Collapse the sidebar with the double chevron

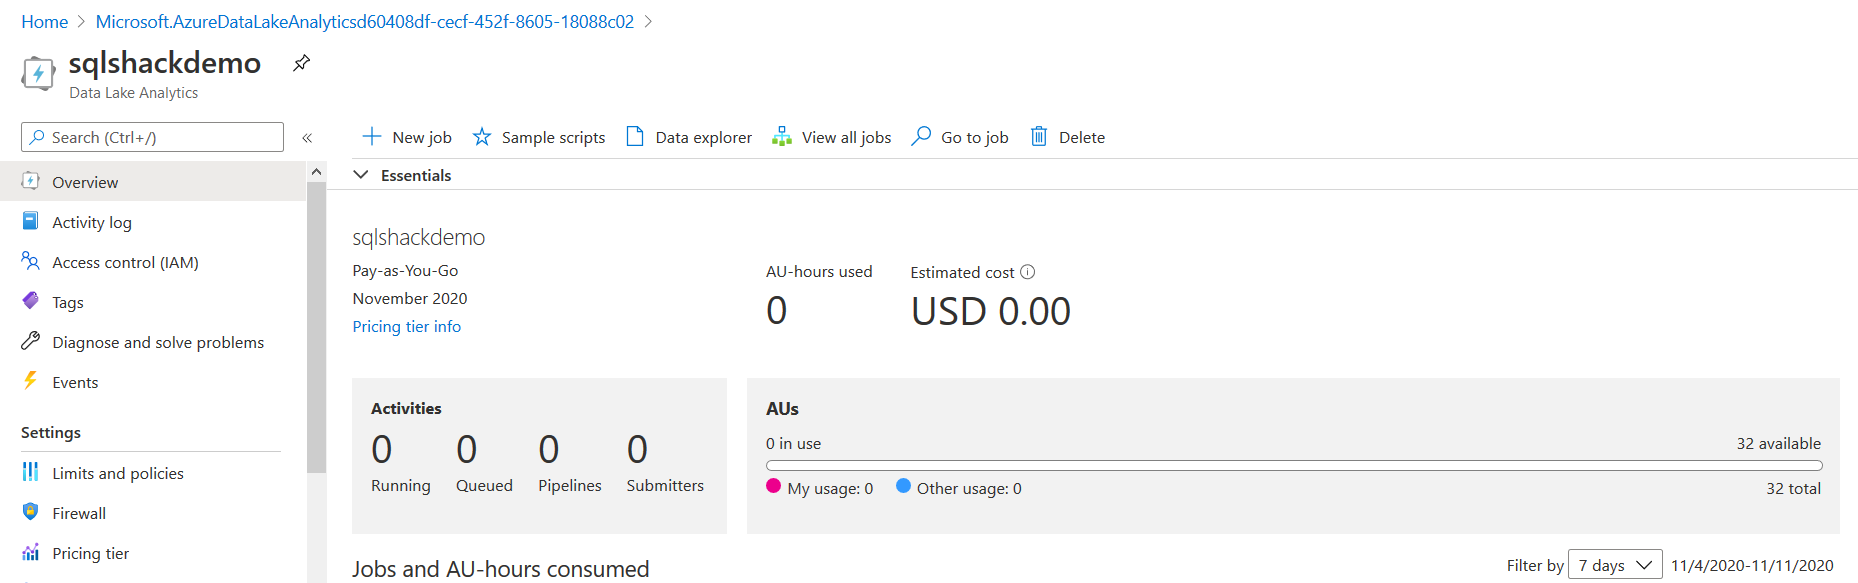(307, 138)
